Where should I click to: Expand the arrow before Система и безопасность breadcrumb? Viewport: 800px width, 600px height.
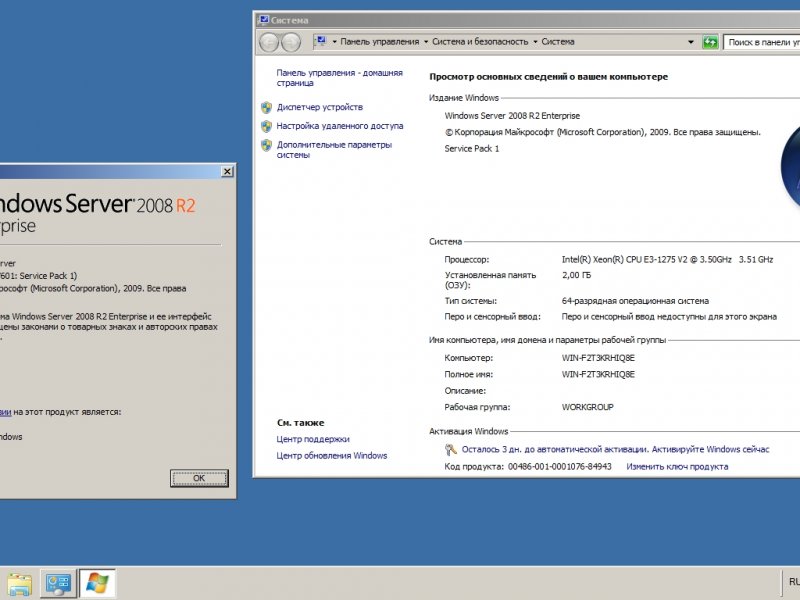426,42
